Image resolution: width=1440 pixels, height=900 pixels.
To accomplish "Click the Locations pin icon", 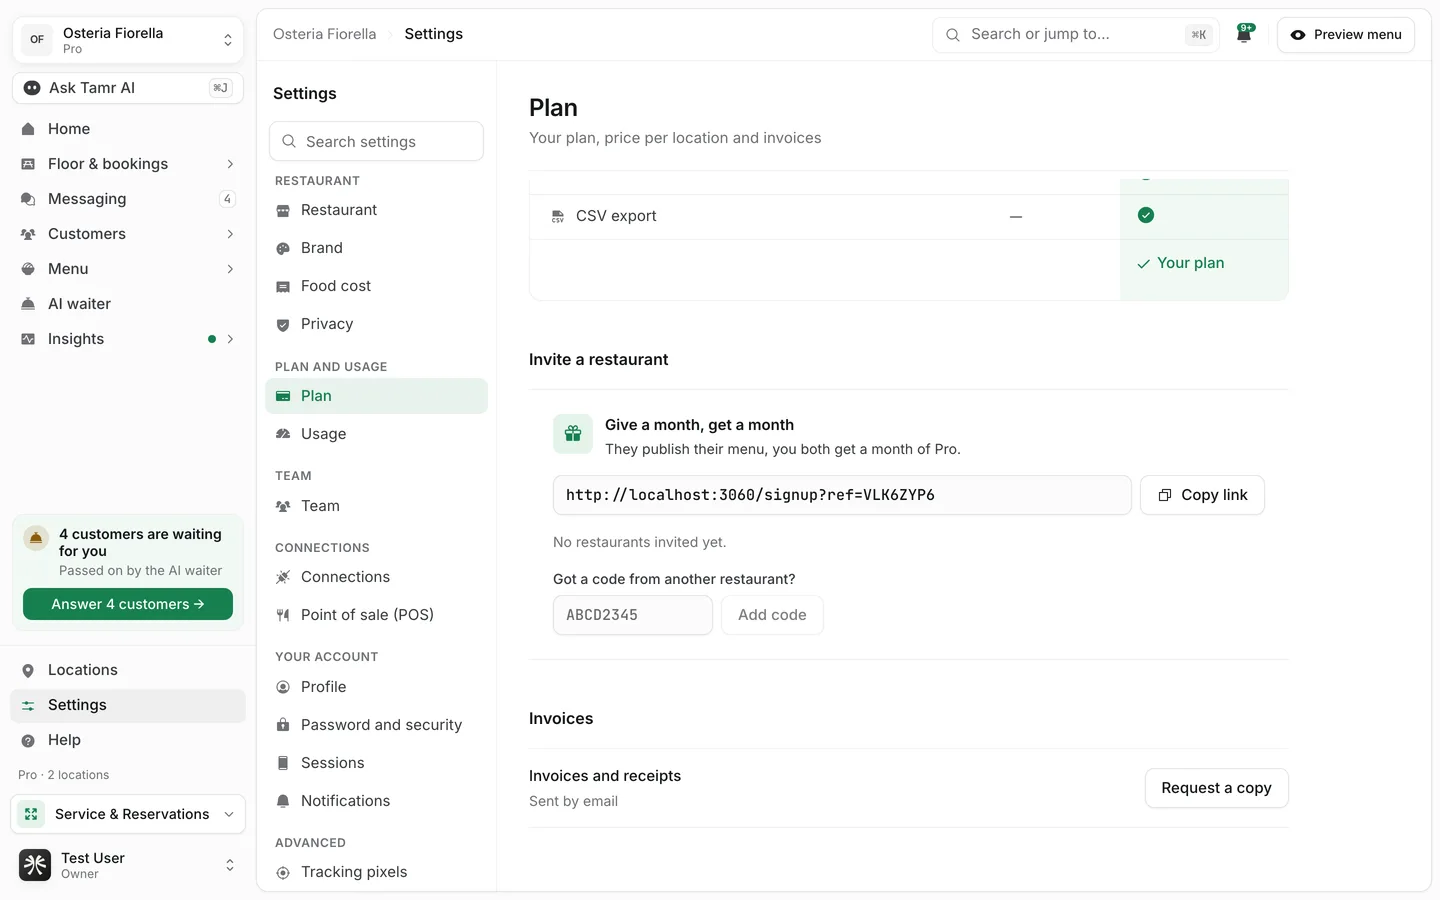I will [x=28, y=670].
